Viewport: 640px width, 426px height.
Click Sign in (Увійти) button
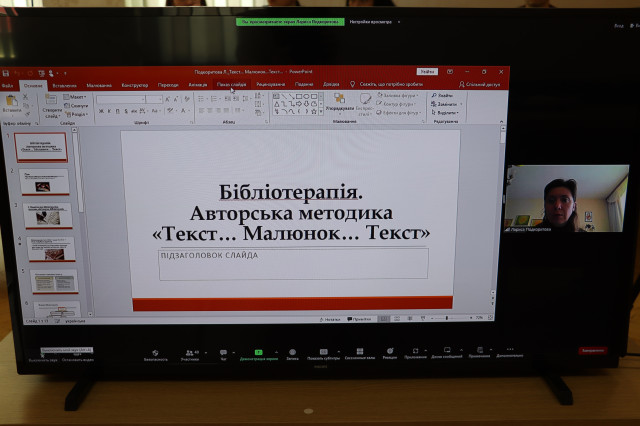427,71
